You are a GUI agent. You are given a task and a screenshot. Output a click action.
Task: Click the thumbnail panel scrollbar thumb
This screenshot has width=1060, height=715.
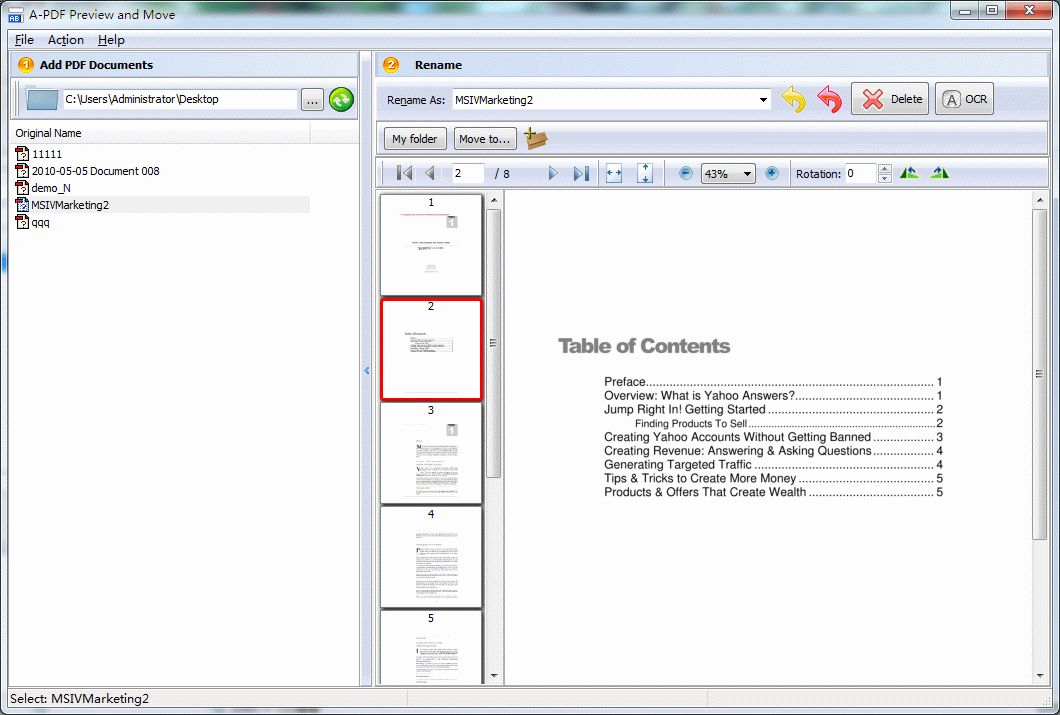493,343
